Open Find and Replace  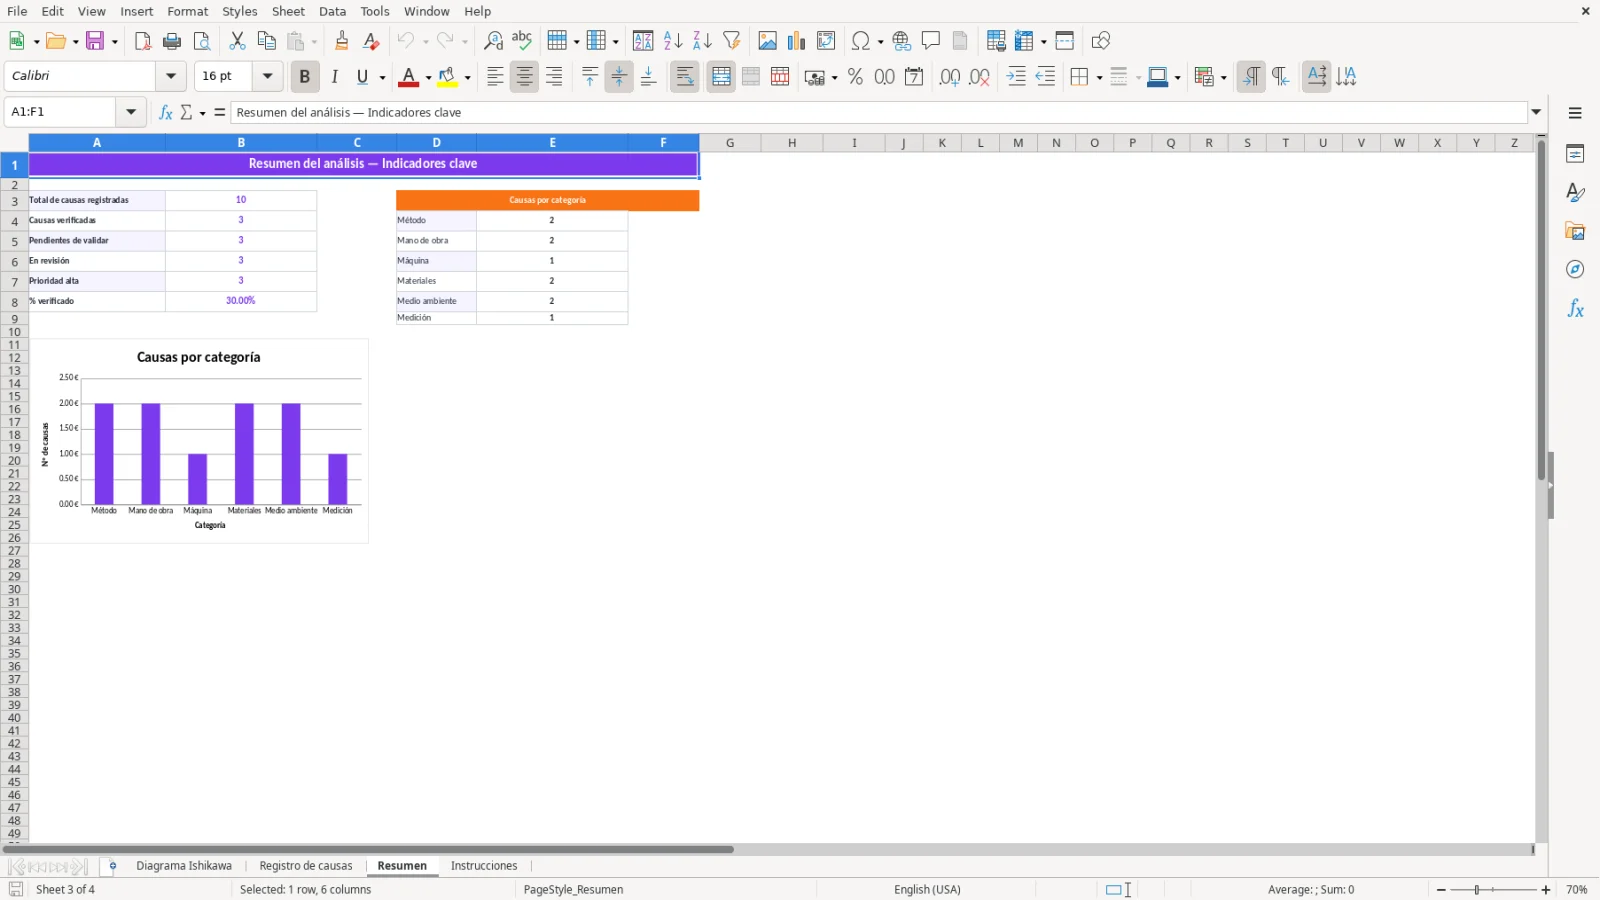[x=493, y=41]
